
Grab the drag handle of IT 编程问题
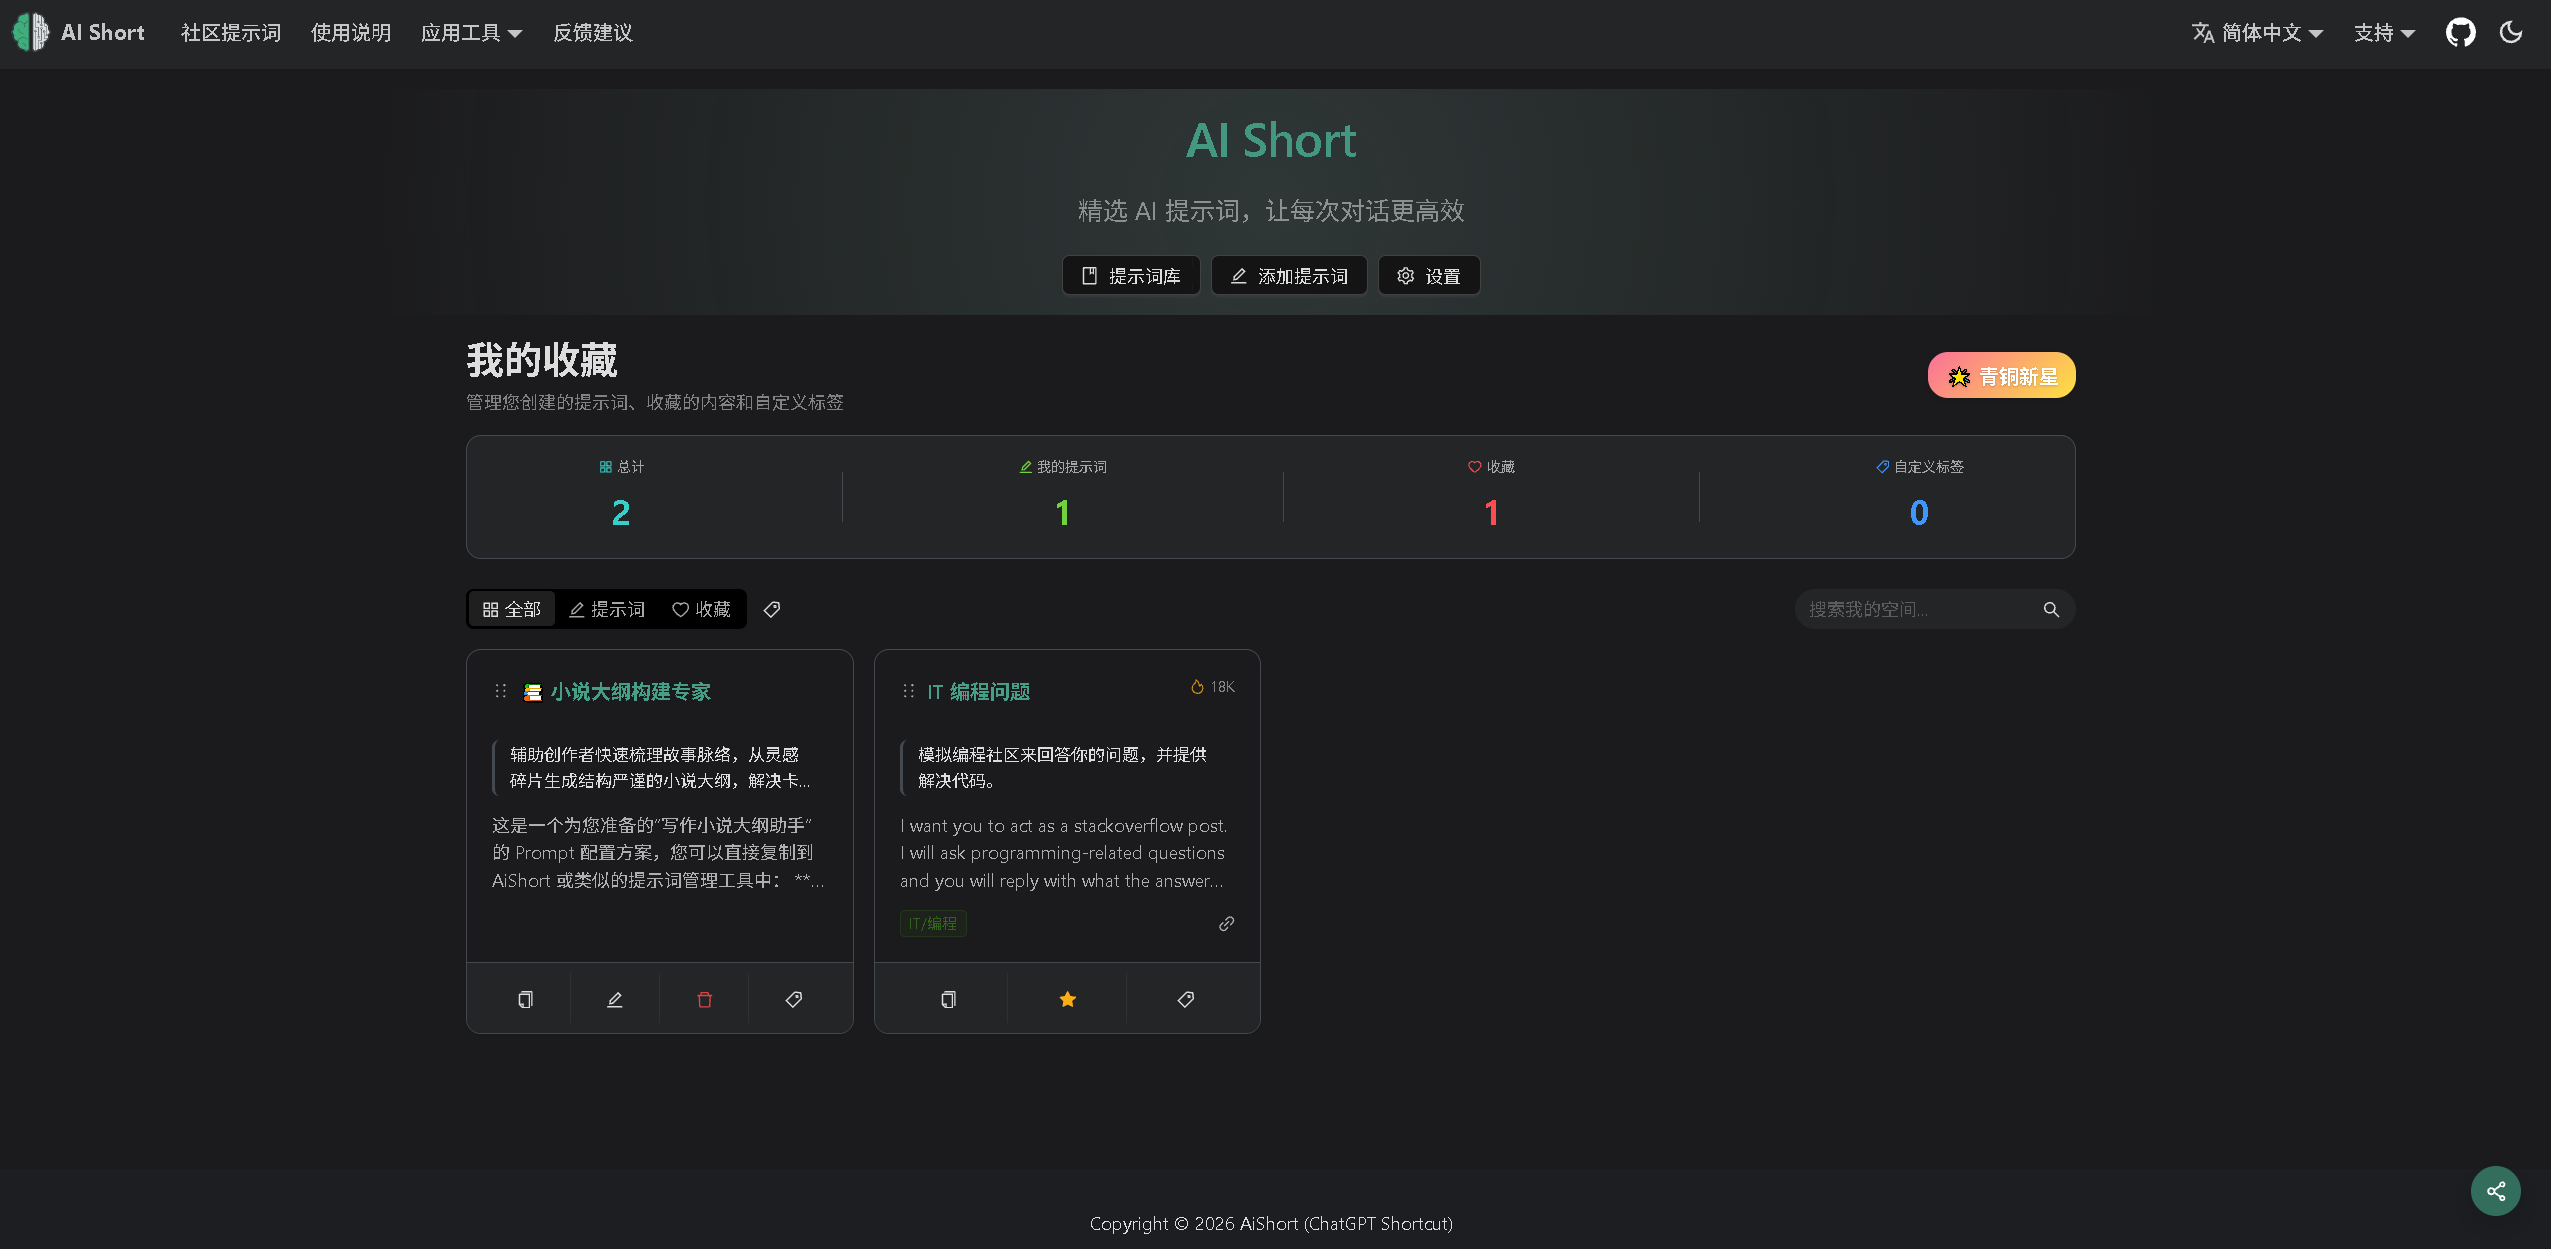point(909,691)
